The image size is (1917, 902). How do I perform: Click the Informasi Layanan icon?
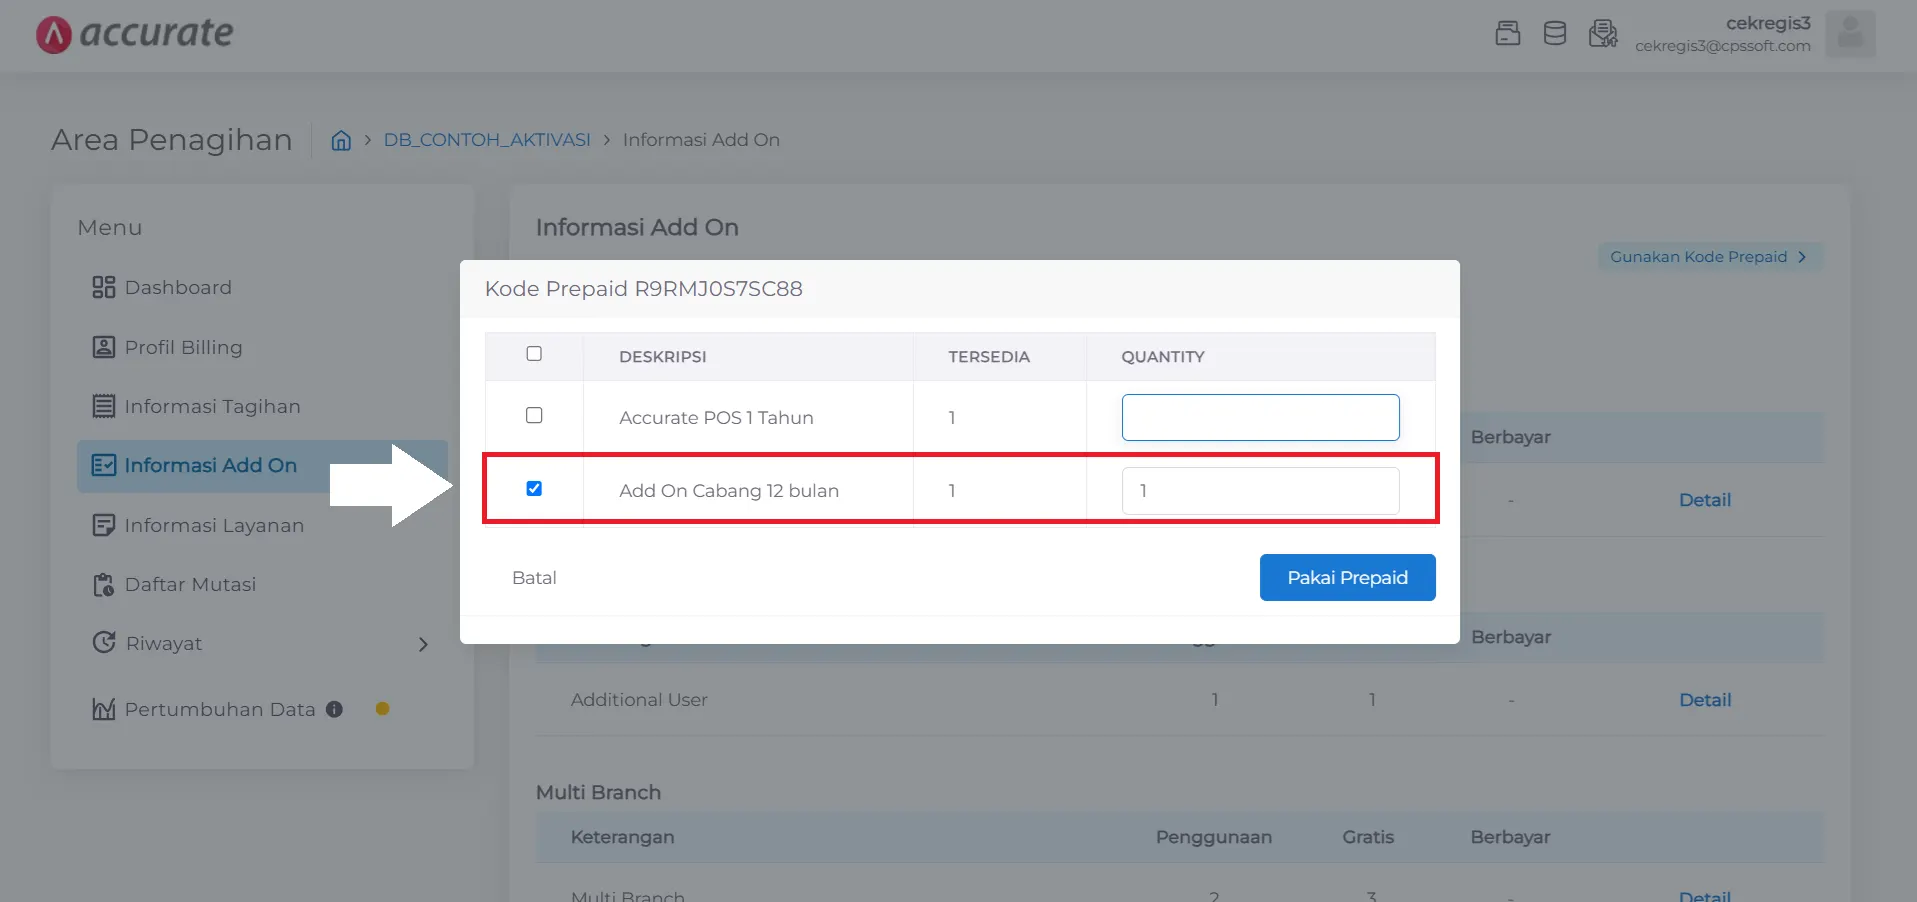pos(103,525)
